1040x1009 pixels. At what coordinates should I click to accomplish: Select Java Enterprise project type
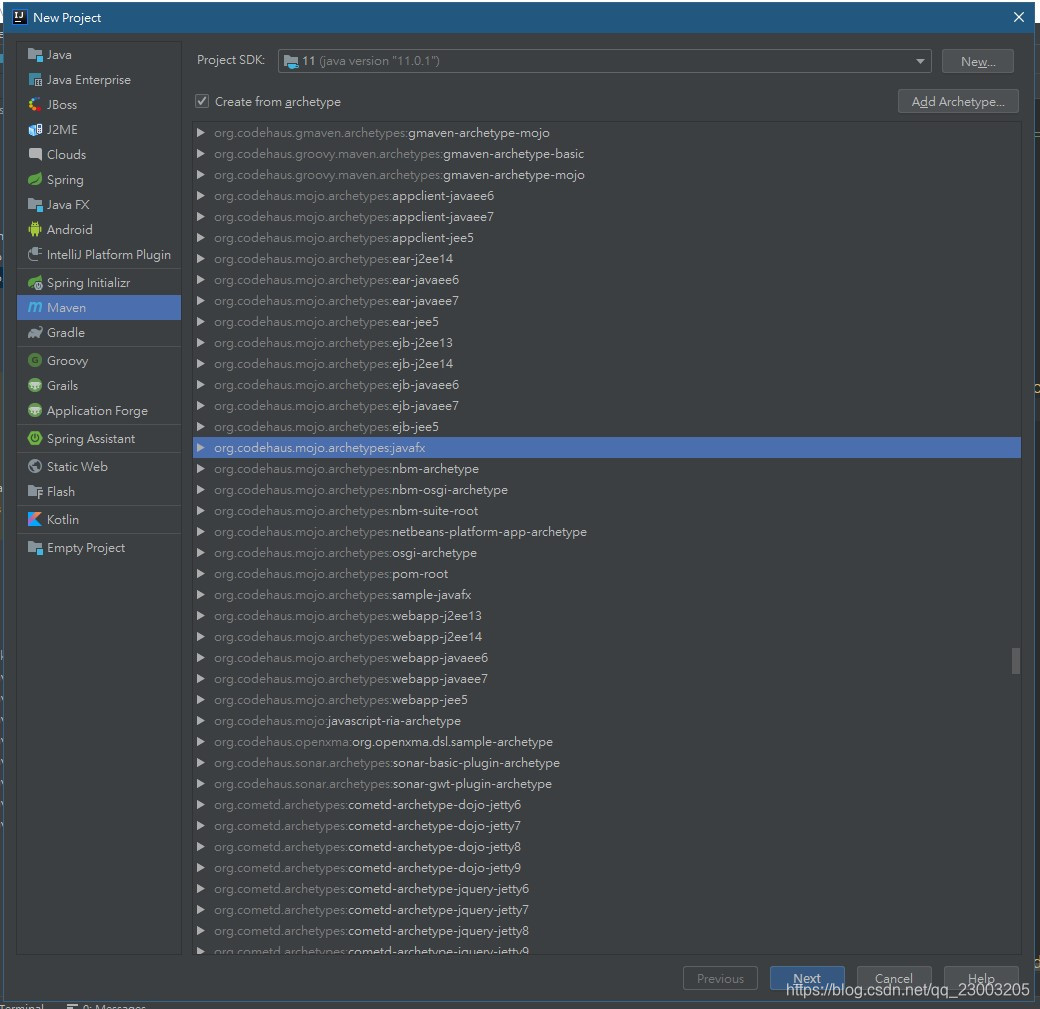point(99,80)
